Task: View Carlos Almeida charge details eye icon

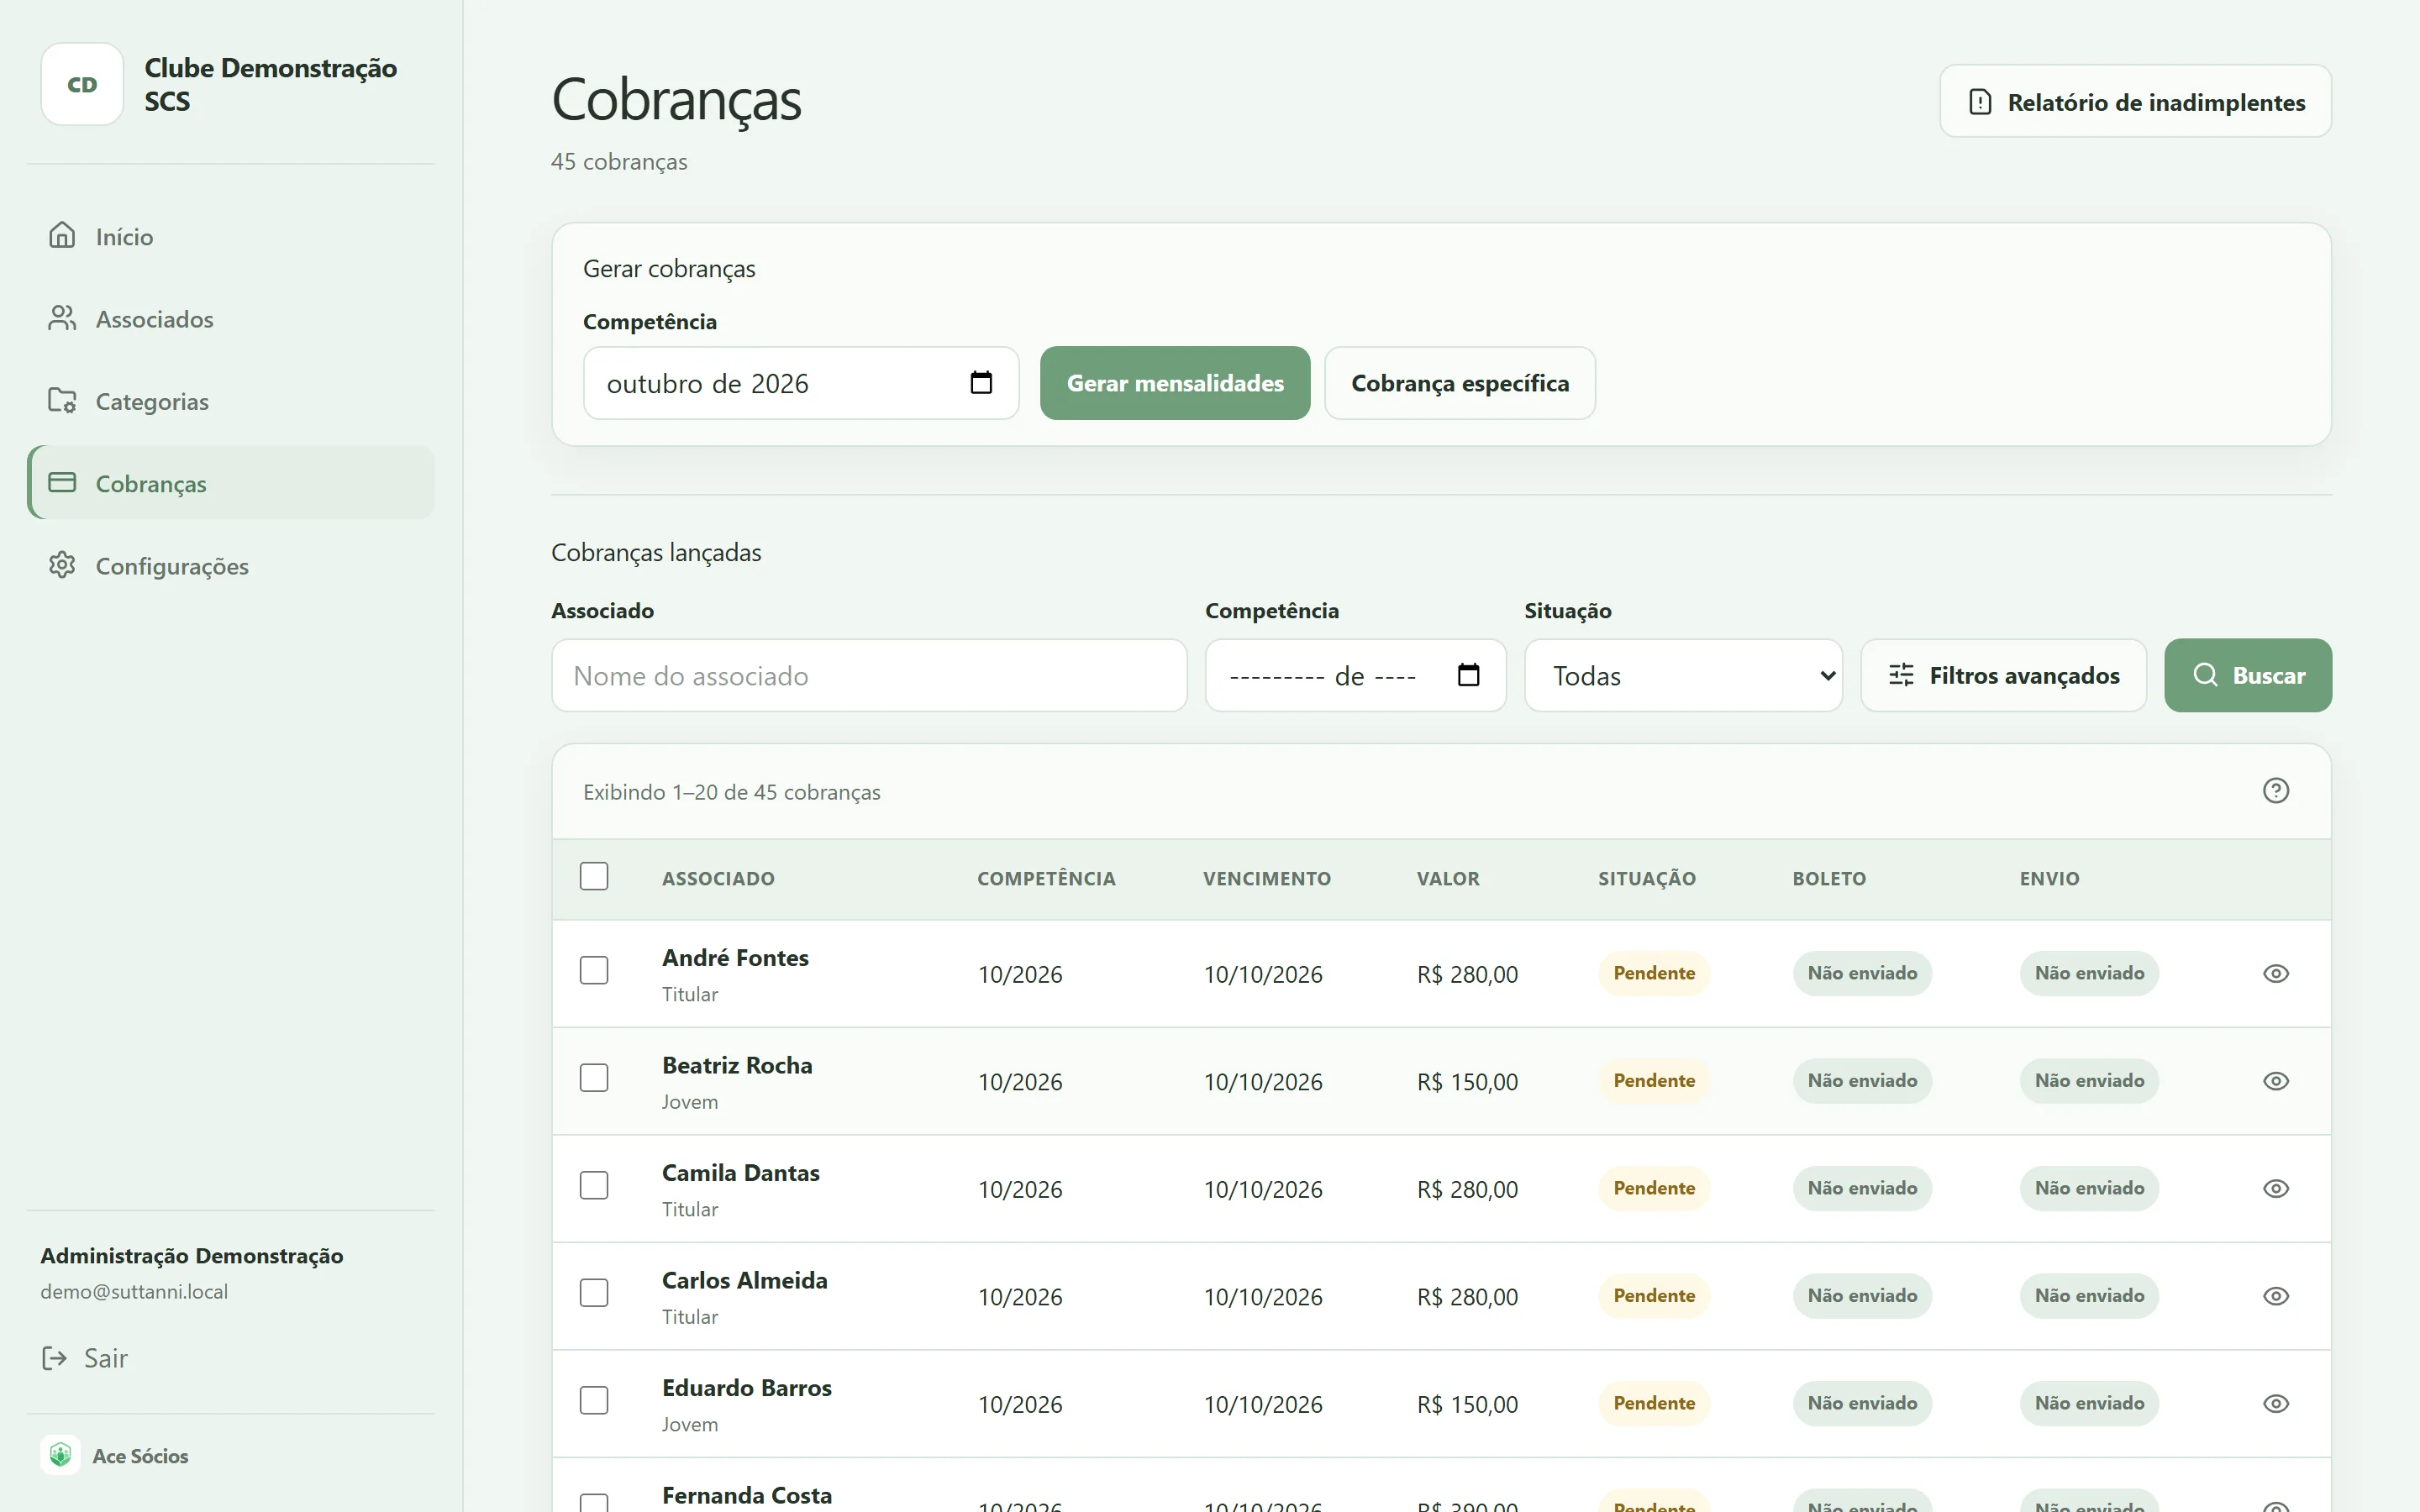Action: 2276,1296
